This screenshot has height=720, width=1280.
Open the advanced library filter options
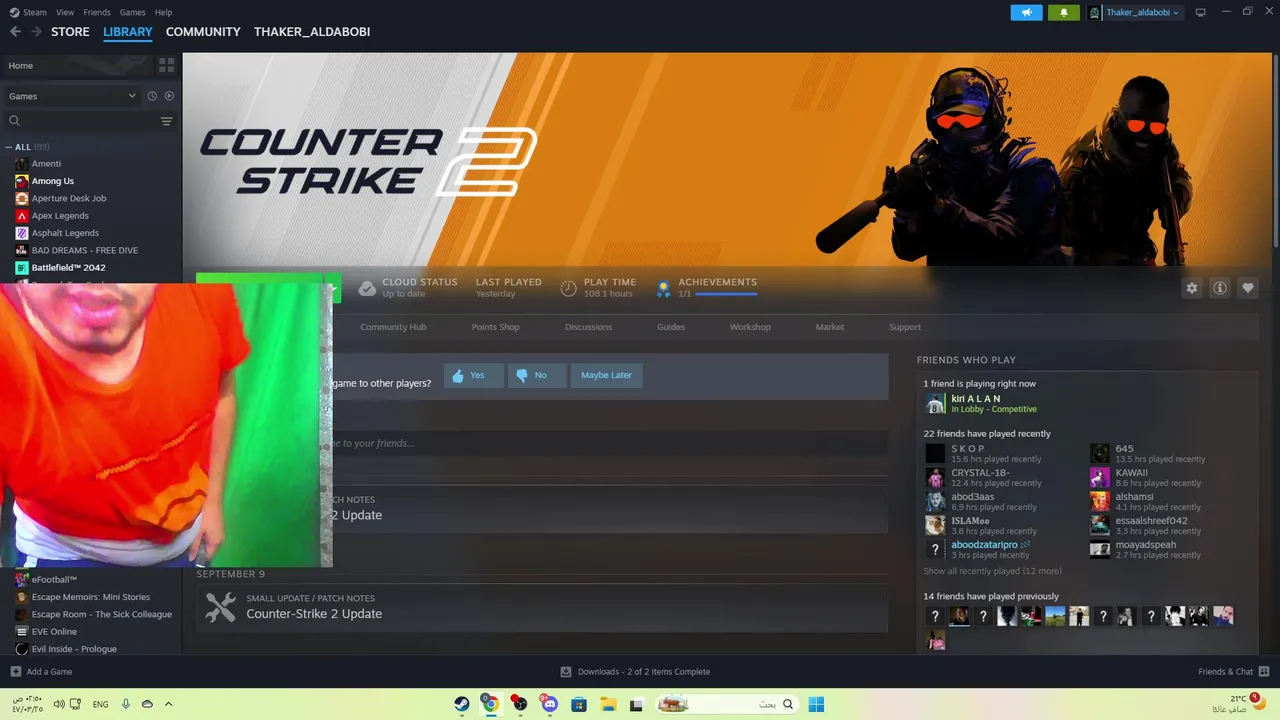coord(166,121)
